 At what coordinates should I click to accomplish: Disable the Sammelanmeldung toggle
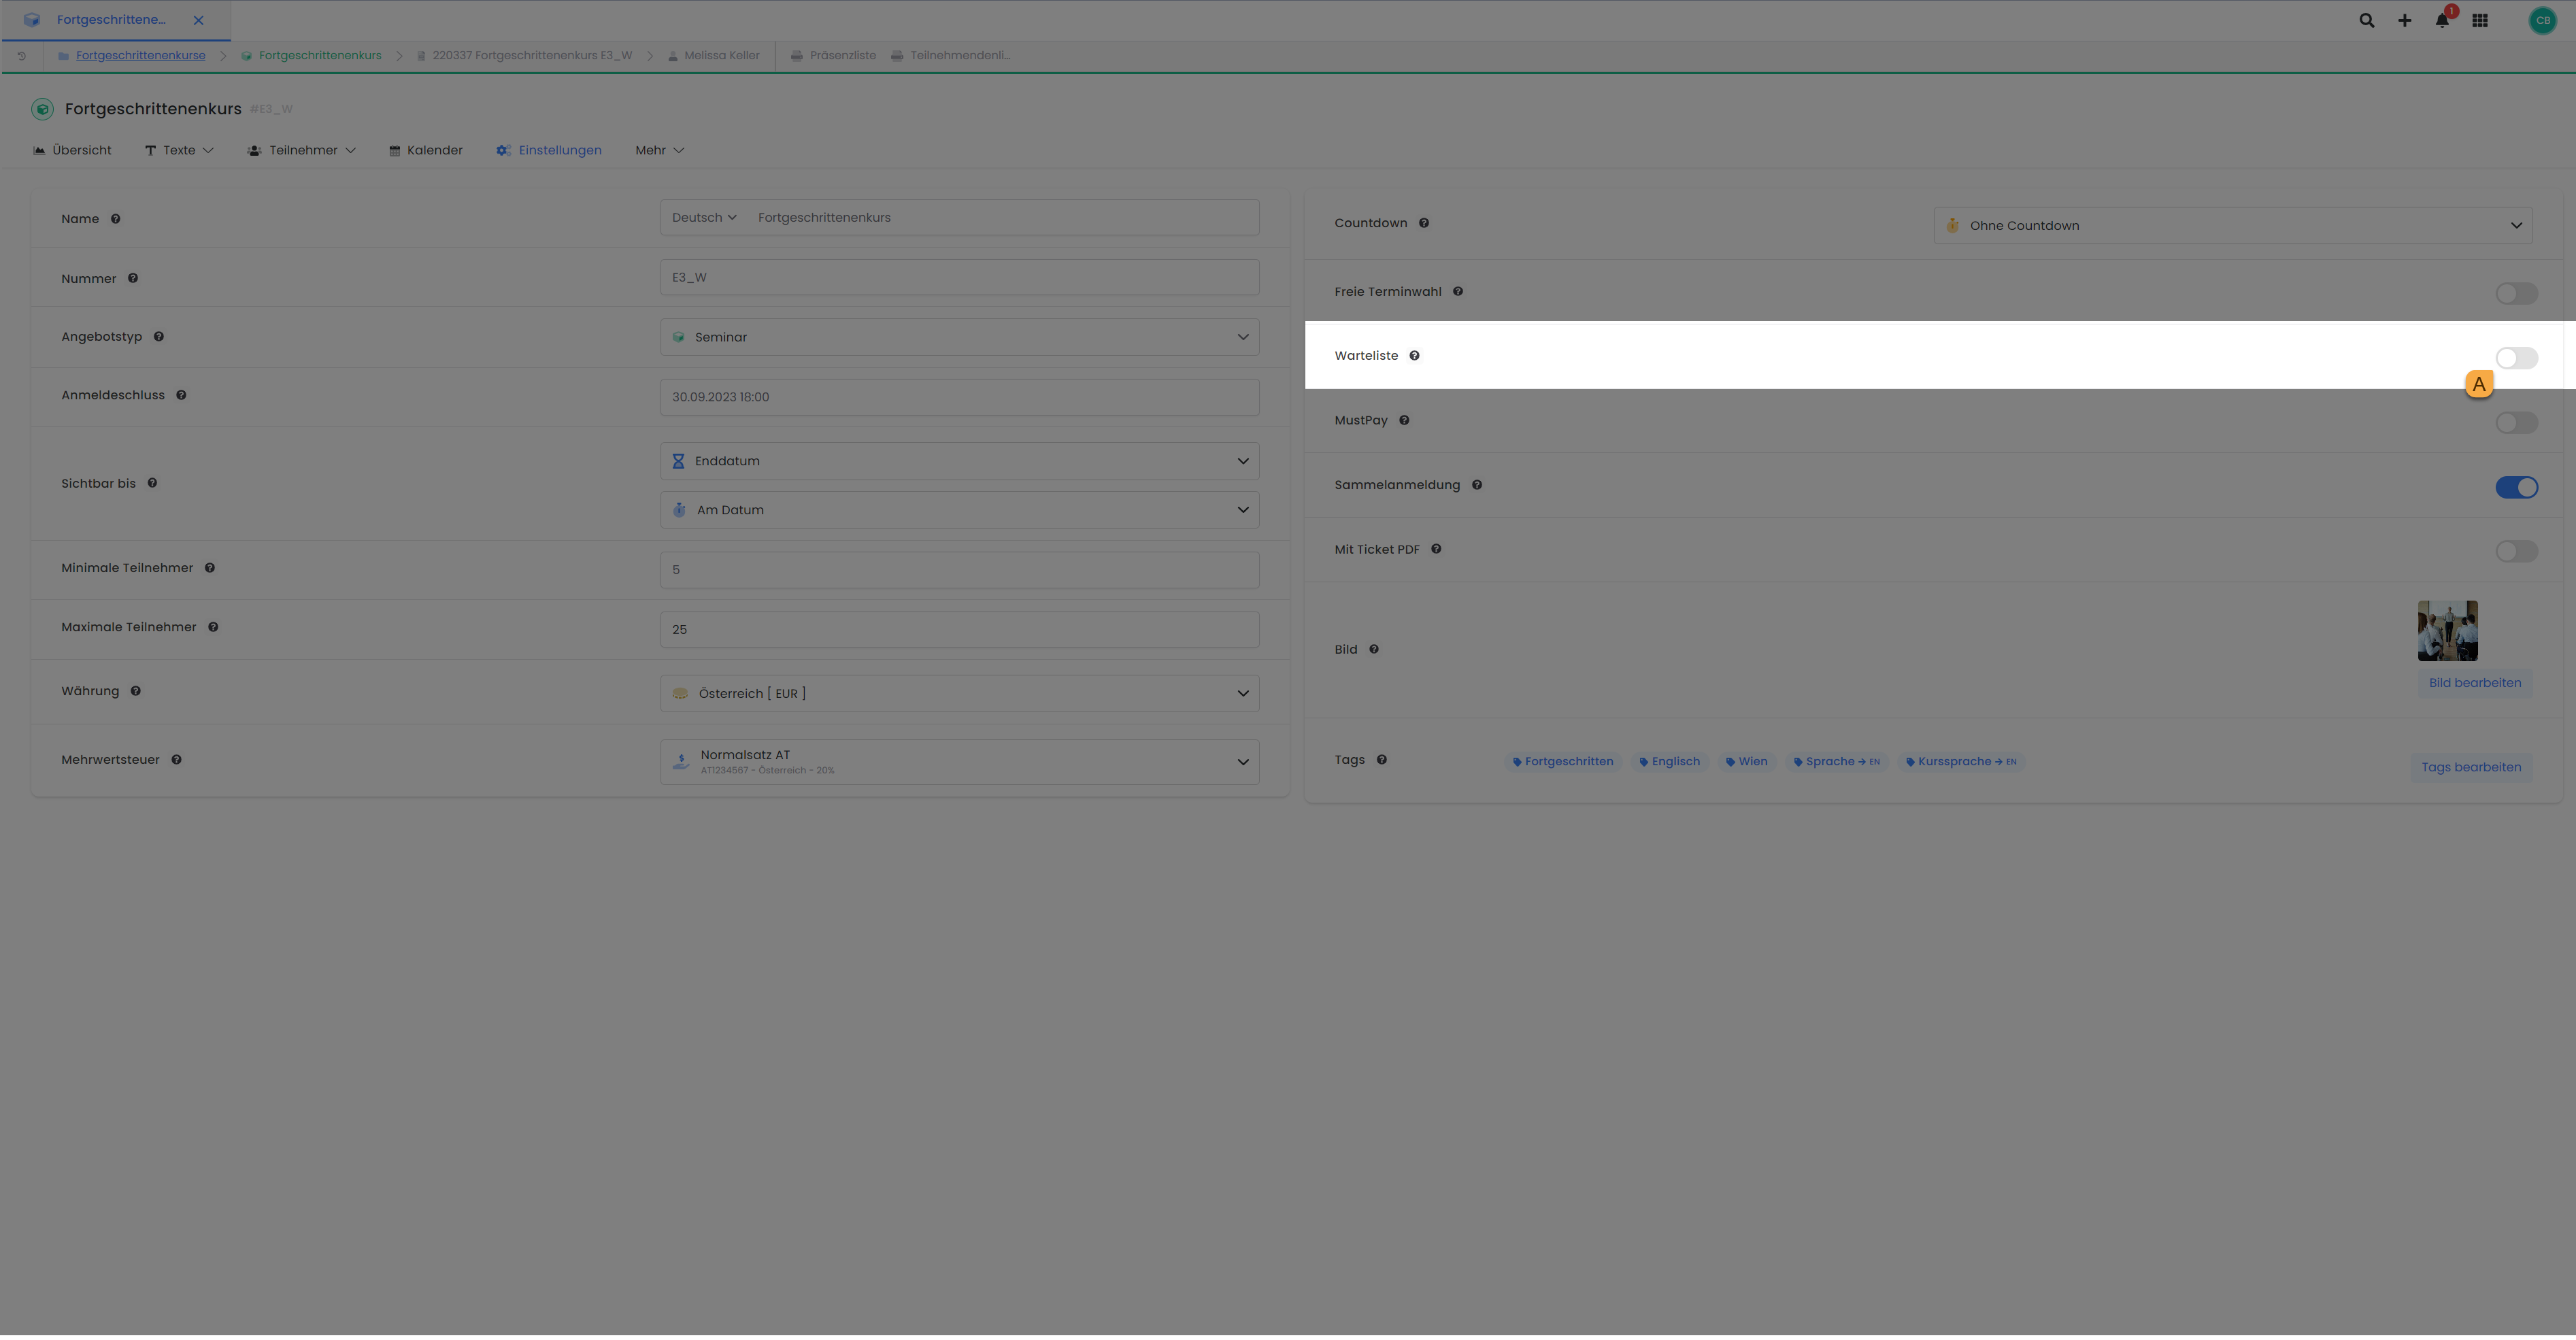2516,487
